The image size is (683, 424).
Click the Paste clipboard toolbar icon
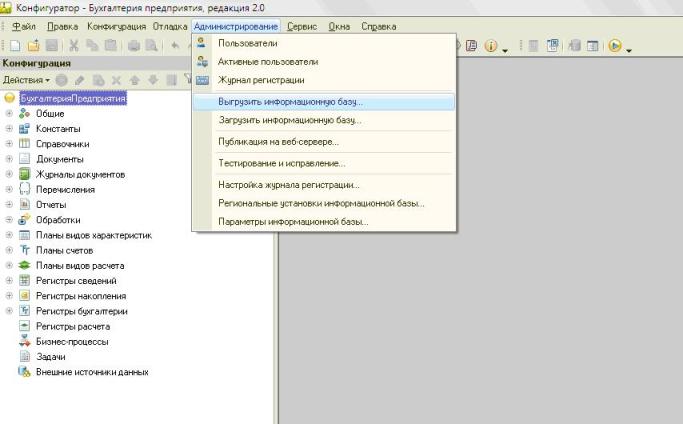[111, 45]
